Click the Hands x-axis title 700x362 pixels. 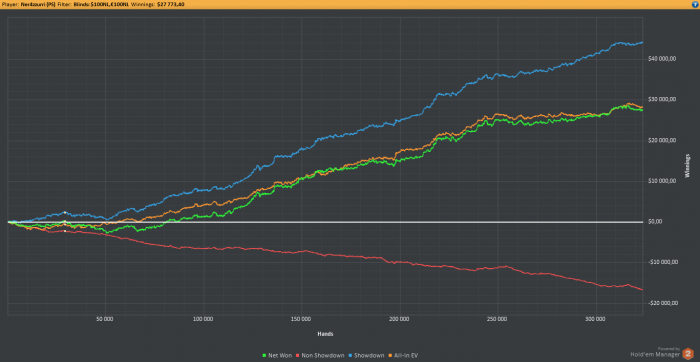(325, 333)
